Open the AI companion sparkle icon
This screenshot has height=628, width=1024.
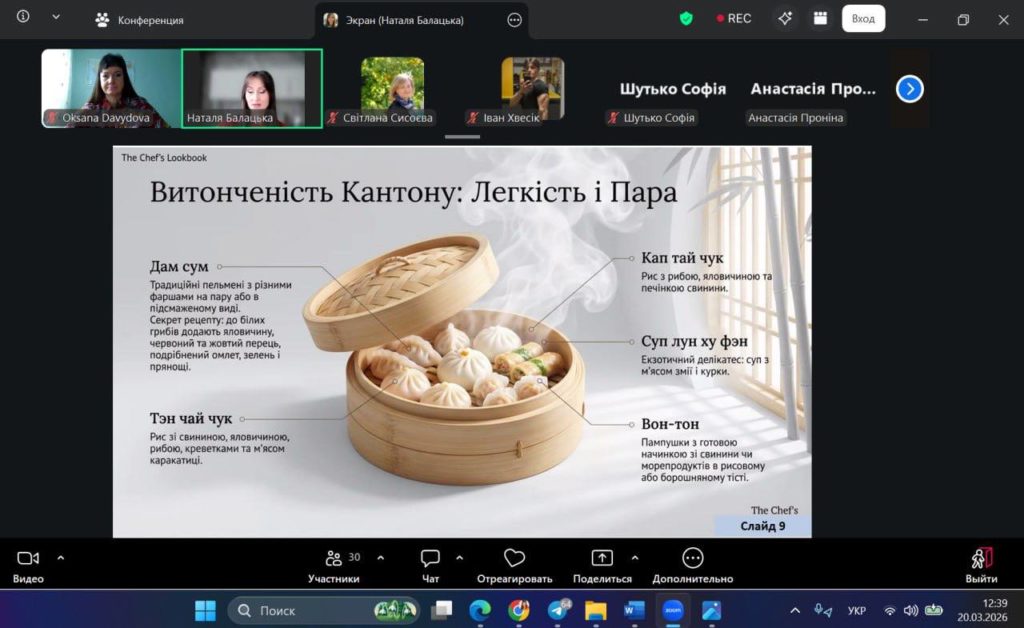point(785,18)
